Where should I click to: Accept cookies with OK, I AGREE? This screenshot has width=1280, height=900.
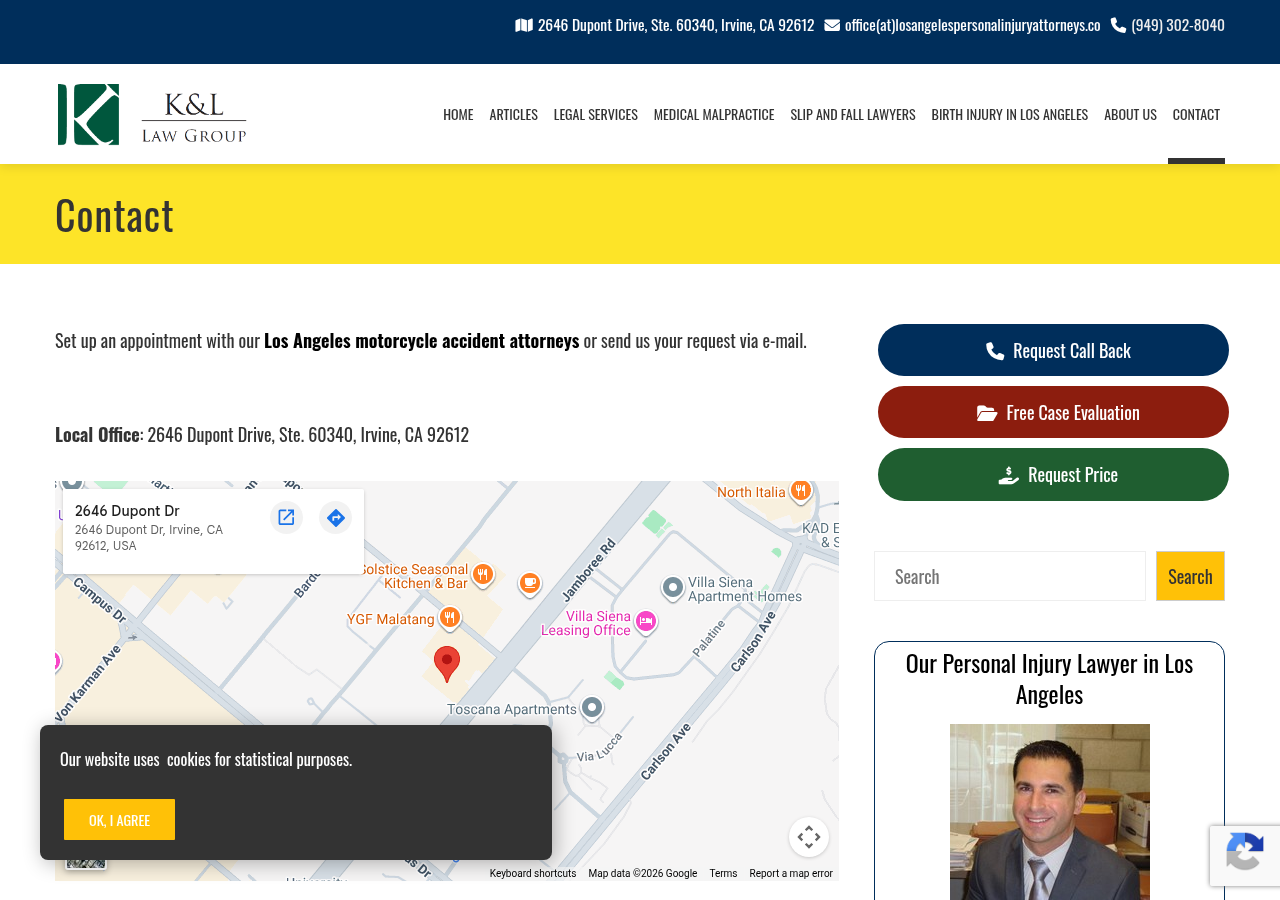click(119, 819)
